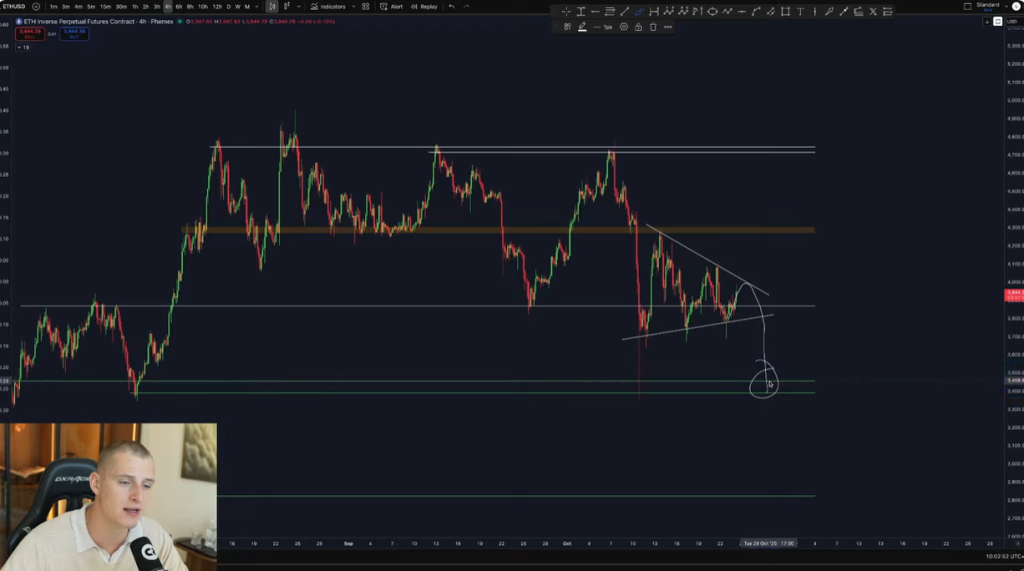This screenshot has width=1024, height=571.
Task: Switch to the 1h timeframe
Action: (x=135, y=6)
